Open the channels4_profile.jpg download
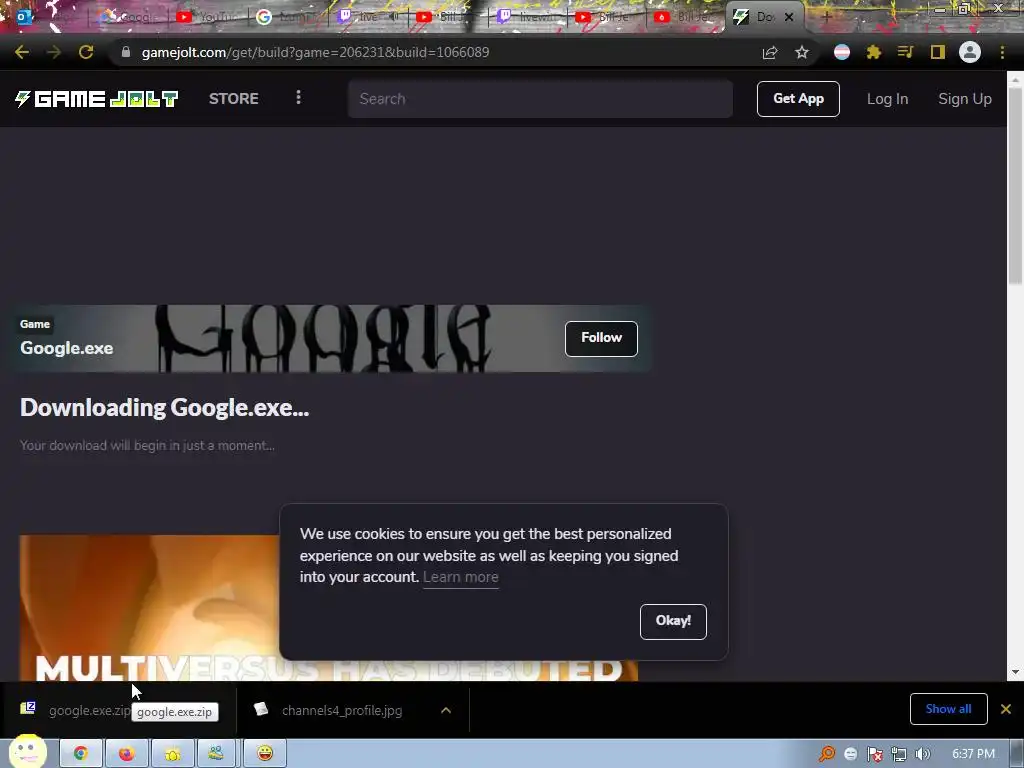The image size is (1024, 768). [342, 711]
